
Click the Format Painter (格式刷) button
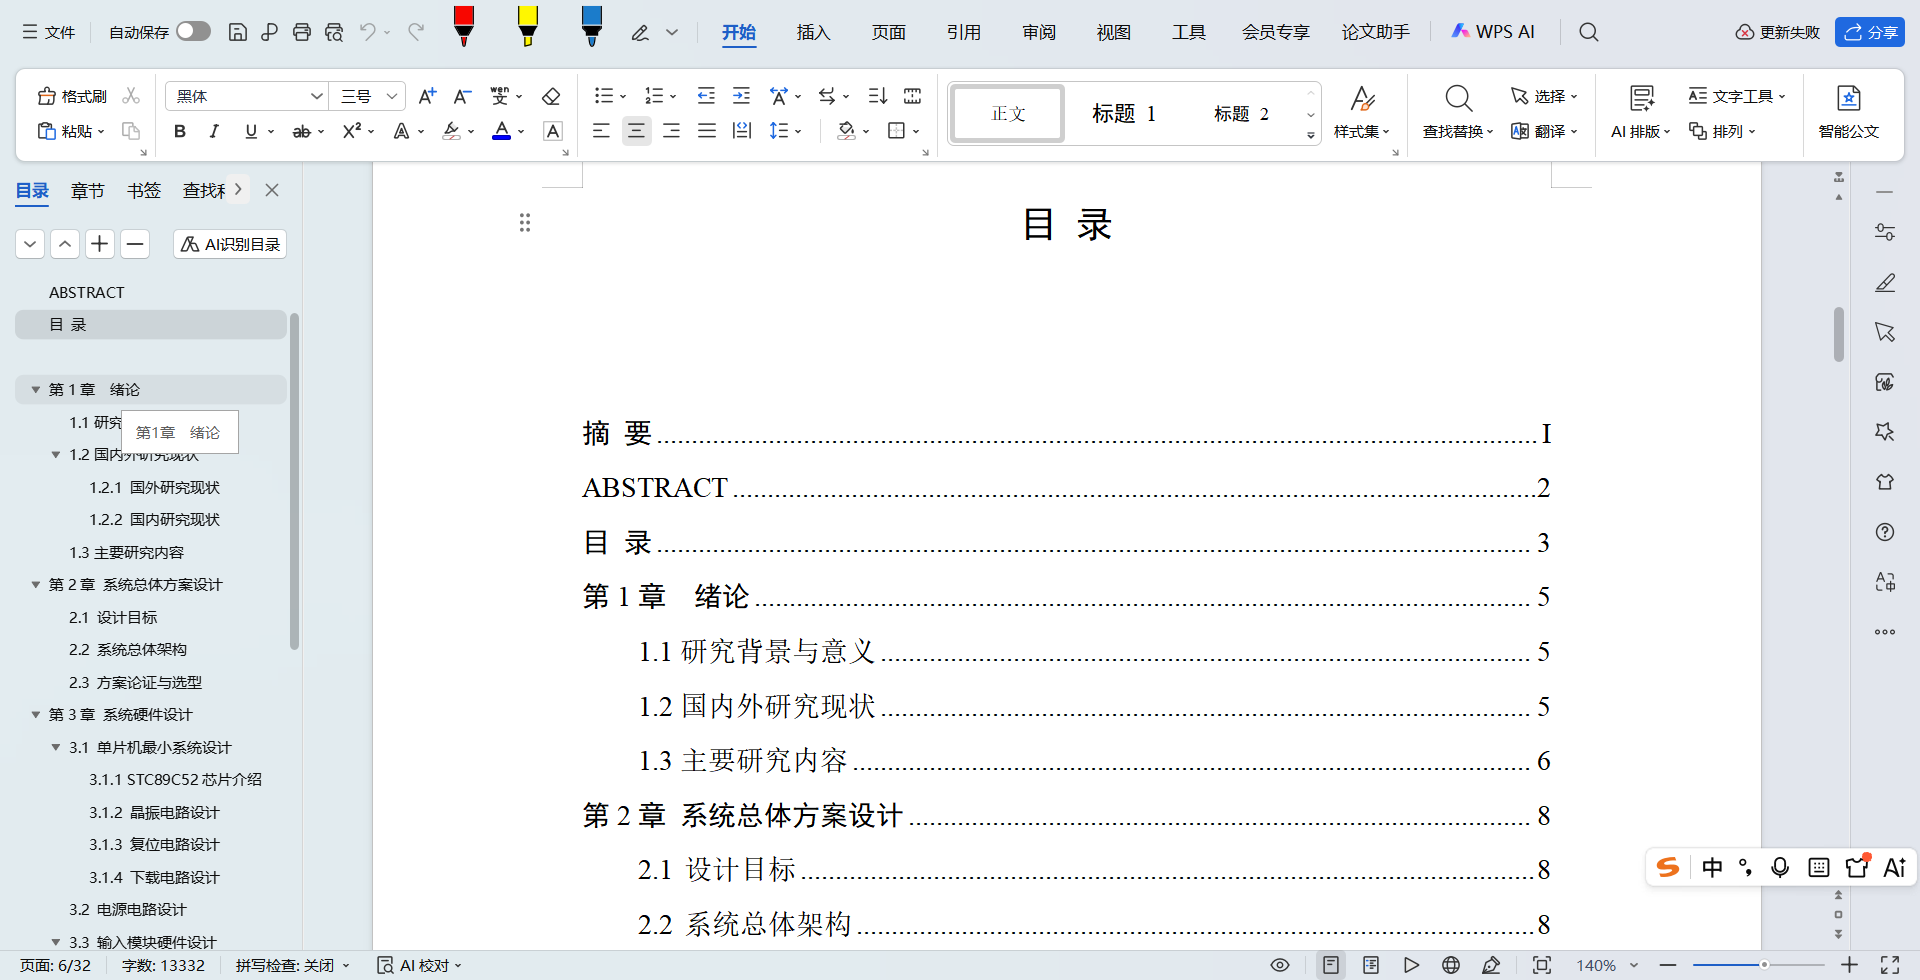click(72, 96)
